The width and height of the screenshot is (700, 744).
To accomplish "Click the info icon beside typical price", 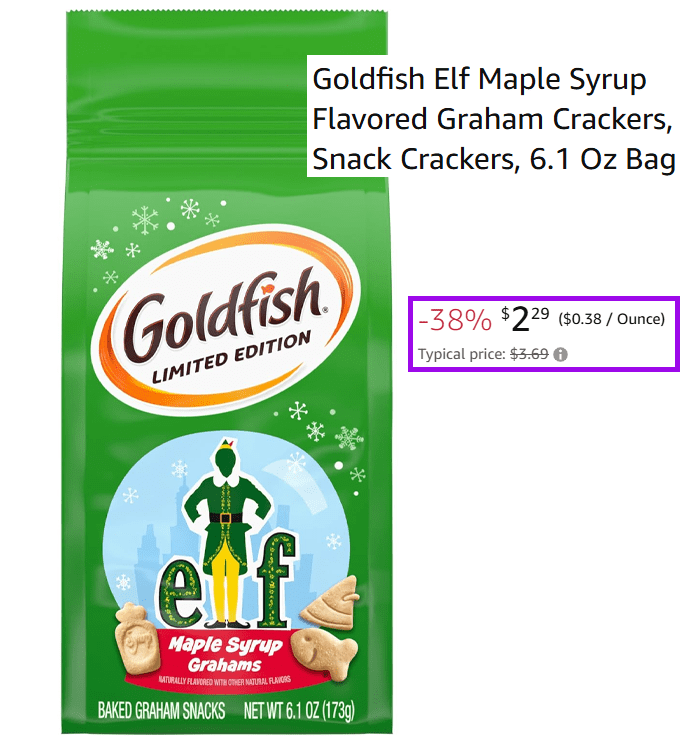I will tap(560, 354).
